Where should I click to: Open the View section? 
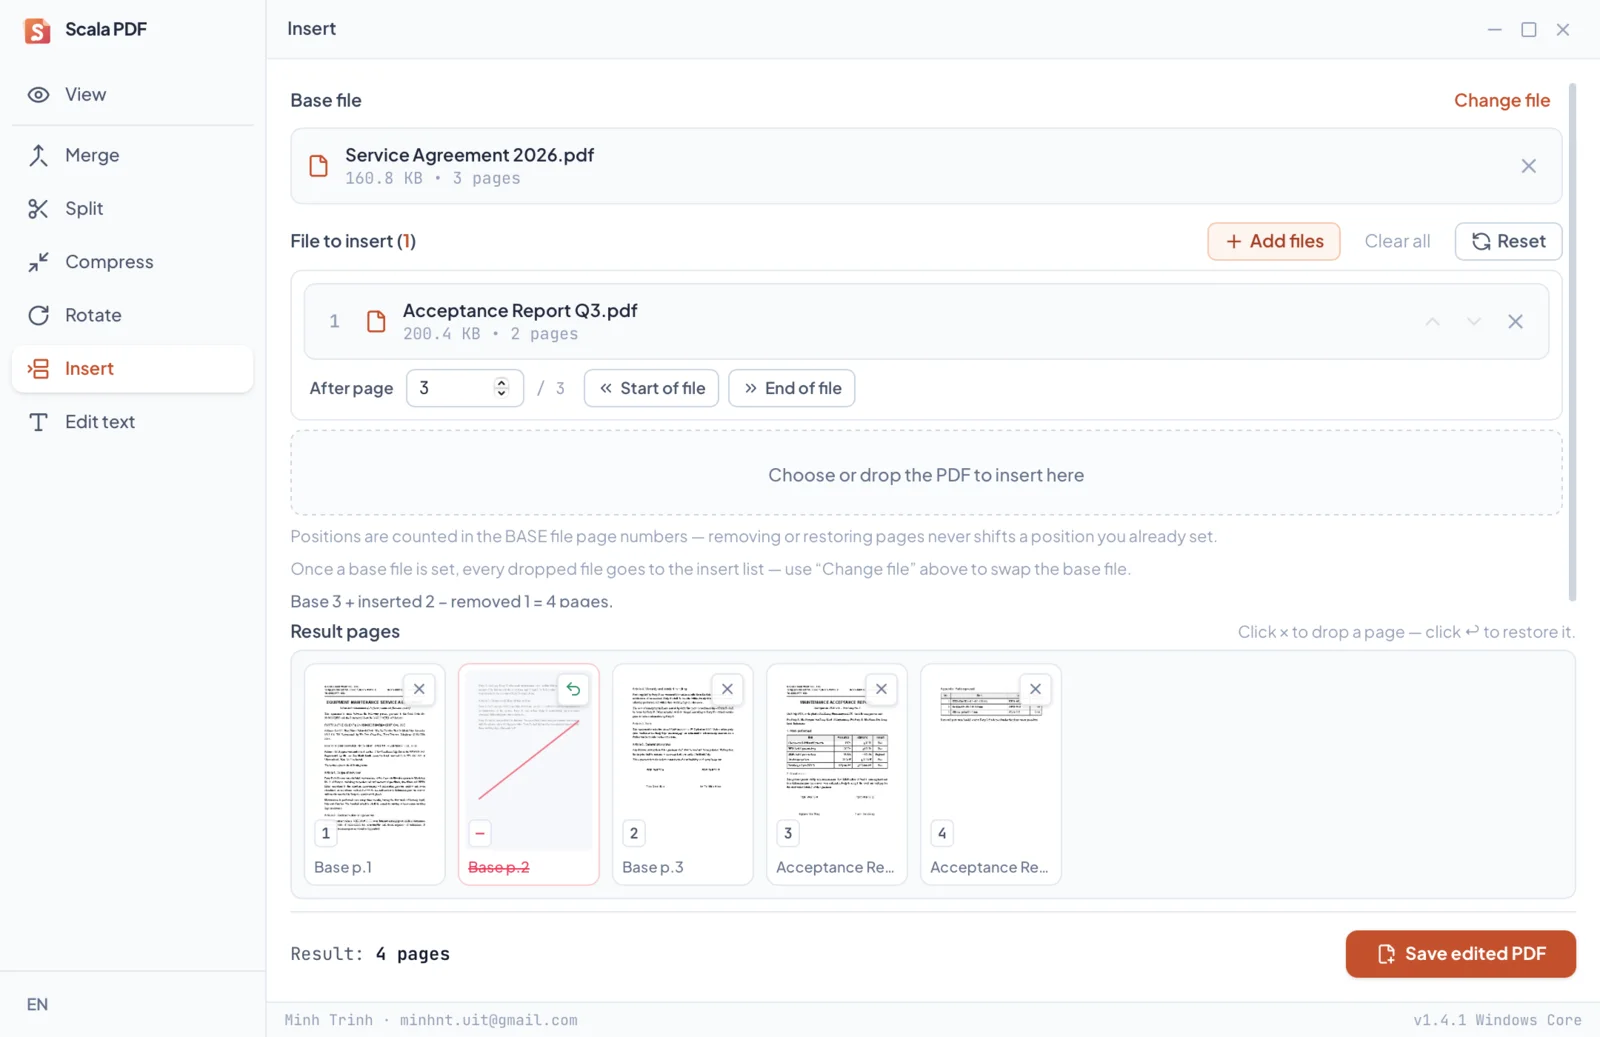click(132, 94)
